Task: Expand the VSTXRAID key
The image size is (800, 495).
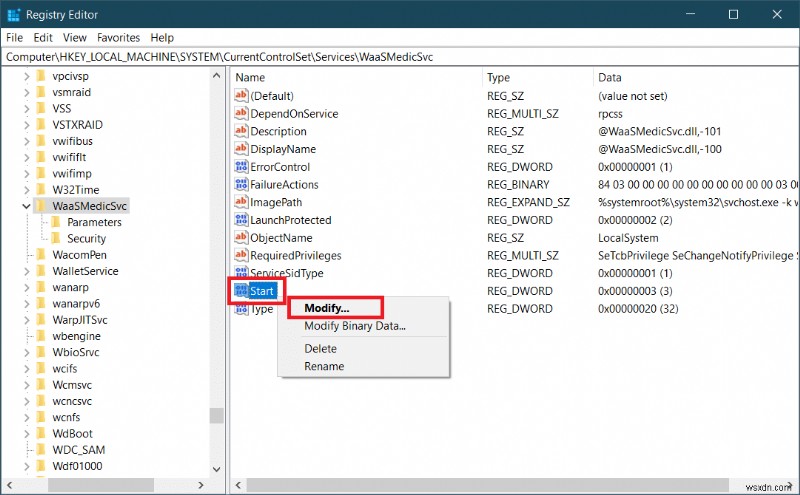Action: pyautogui.click(x=27, y=125)
